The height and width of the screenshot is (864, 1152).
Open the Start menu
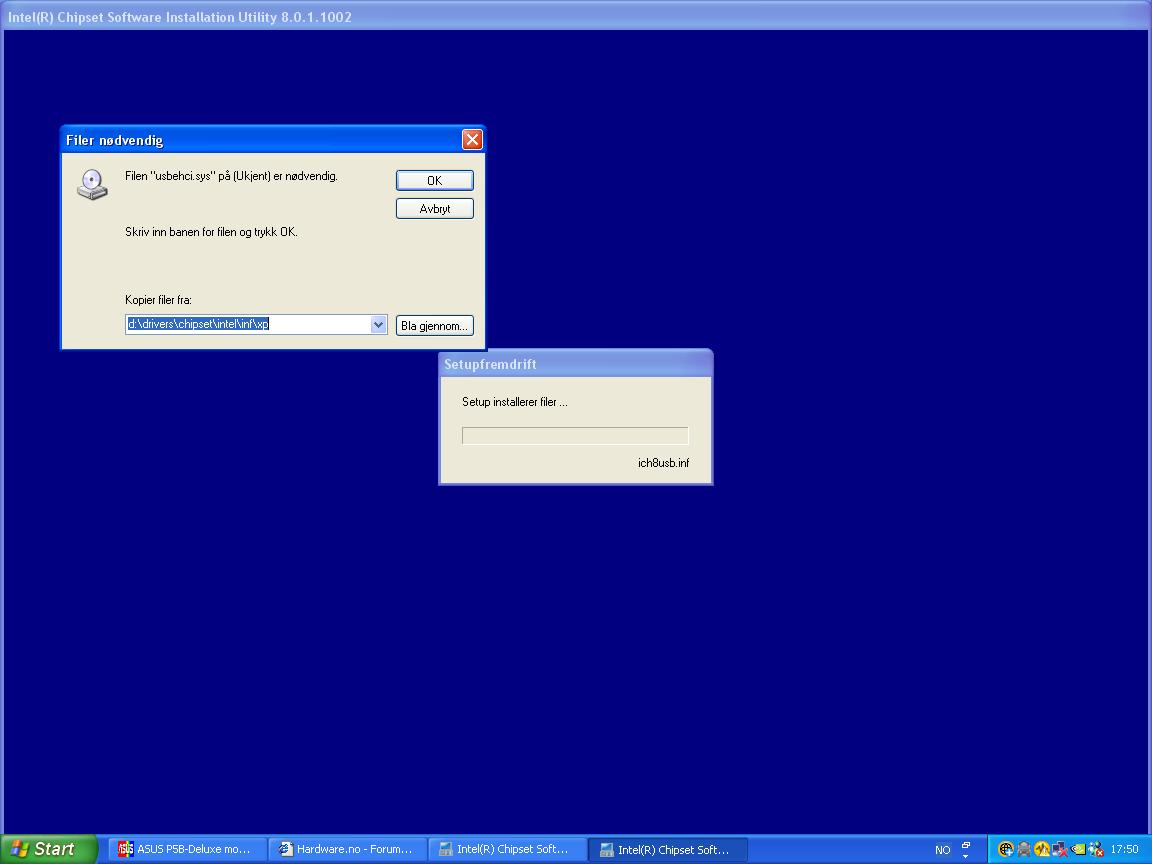pos(48,849)
